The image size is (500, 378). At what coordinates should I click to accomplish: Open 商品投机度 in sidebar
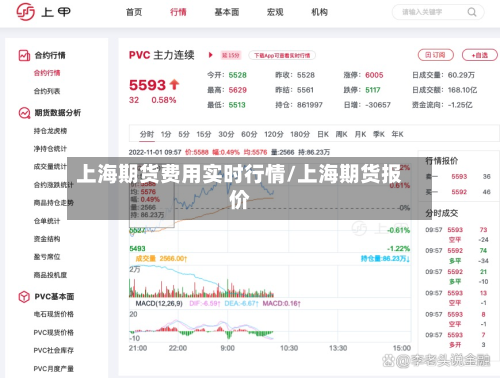pos(50,275)
